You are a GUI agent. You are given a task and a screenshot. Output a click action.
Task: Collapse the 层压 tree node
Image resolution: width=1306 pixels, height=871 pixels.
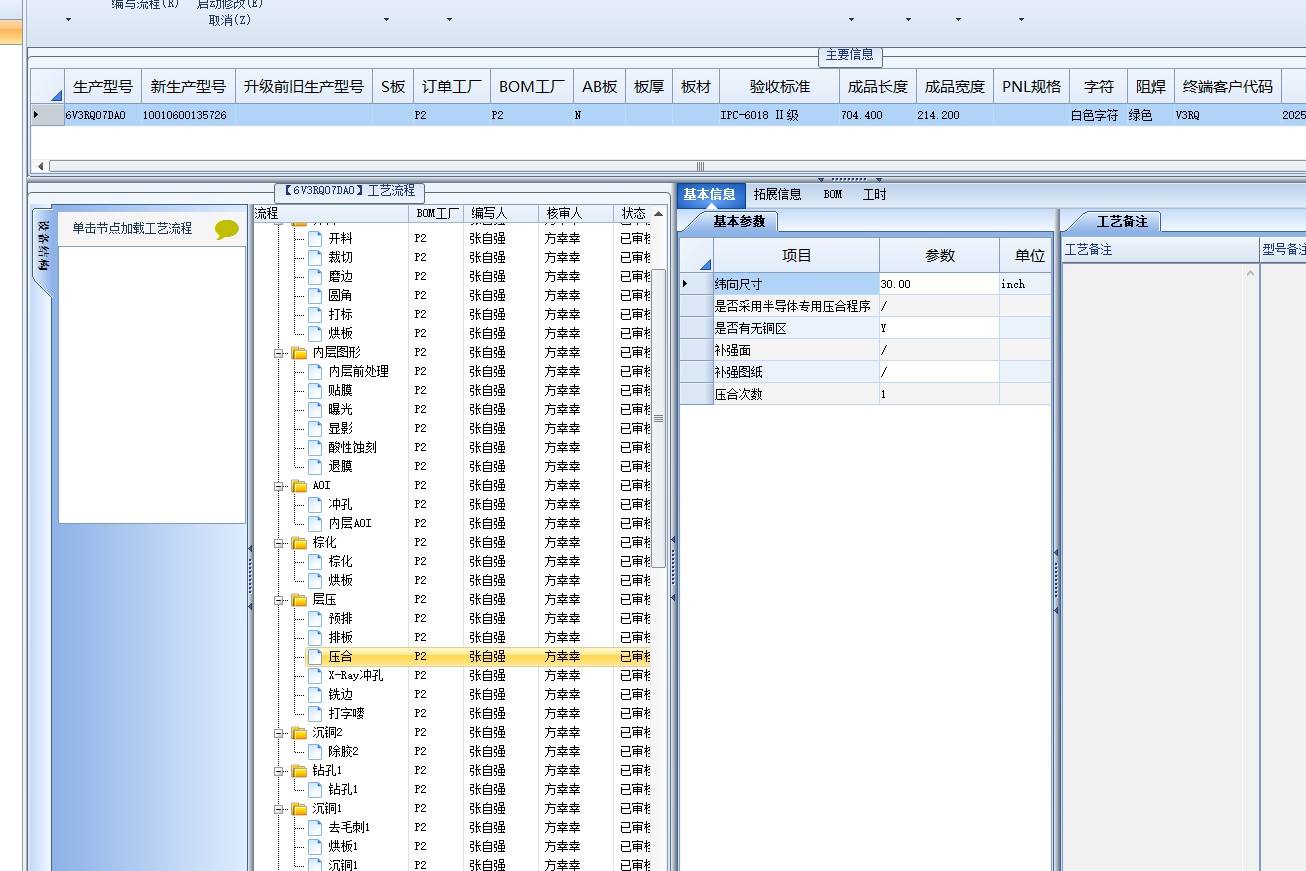(279, 599)
